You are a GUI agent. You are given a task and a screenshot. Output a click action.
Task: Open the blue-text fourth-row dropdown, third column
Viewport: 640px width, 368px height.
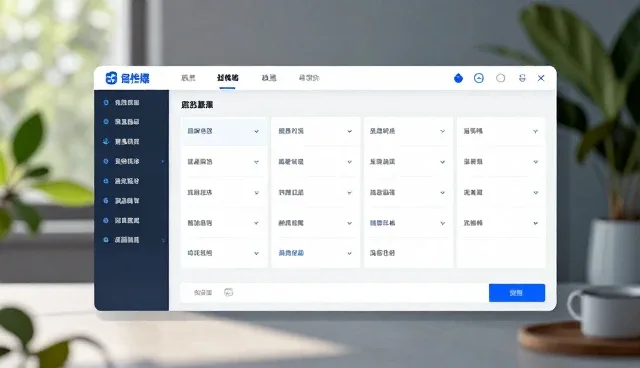[x=408, y=223]
